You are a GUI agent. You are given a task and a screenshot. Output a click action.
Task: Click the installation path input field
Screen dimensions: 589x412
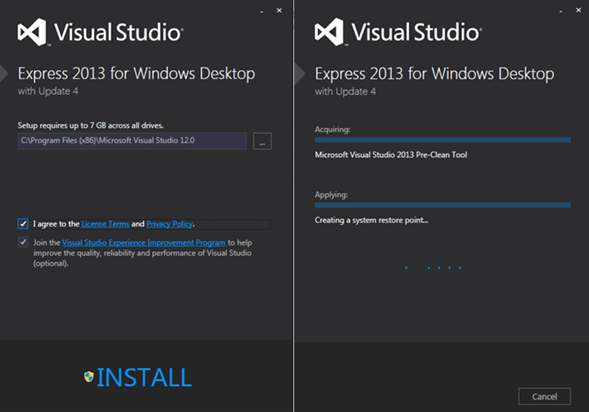click(132, 141)
